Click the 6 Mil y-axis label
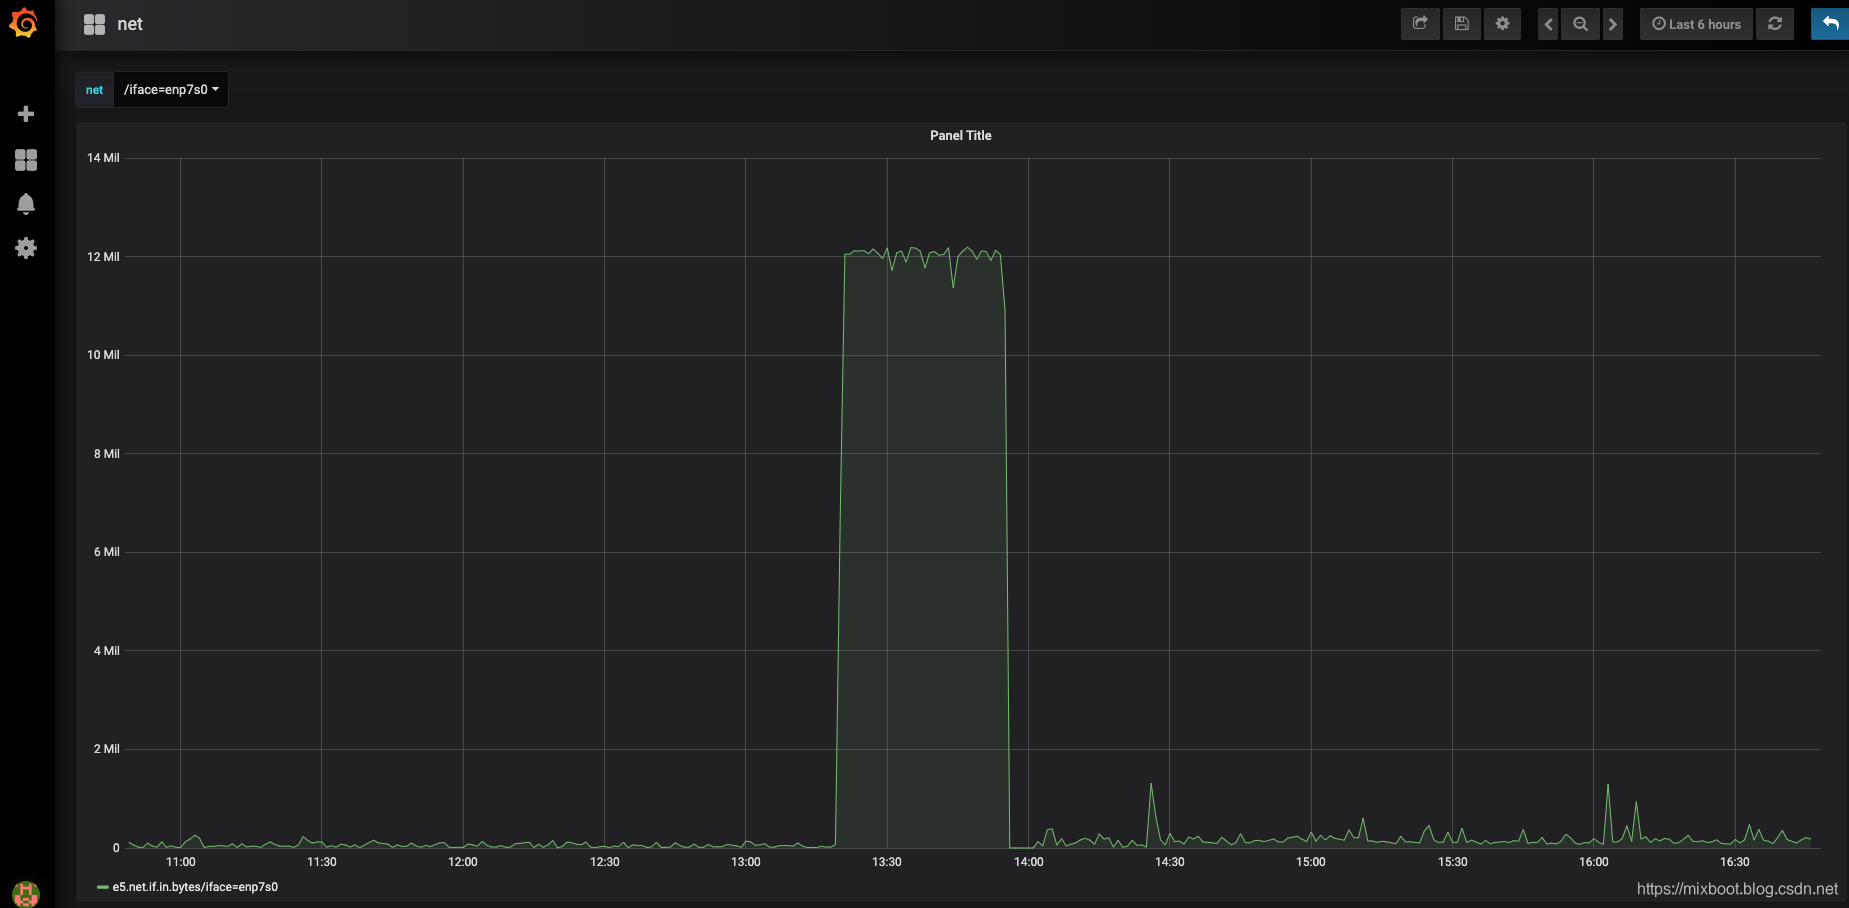Image resolution: width=1849 pixels, height=908 pixels. pos(106,552)
